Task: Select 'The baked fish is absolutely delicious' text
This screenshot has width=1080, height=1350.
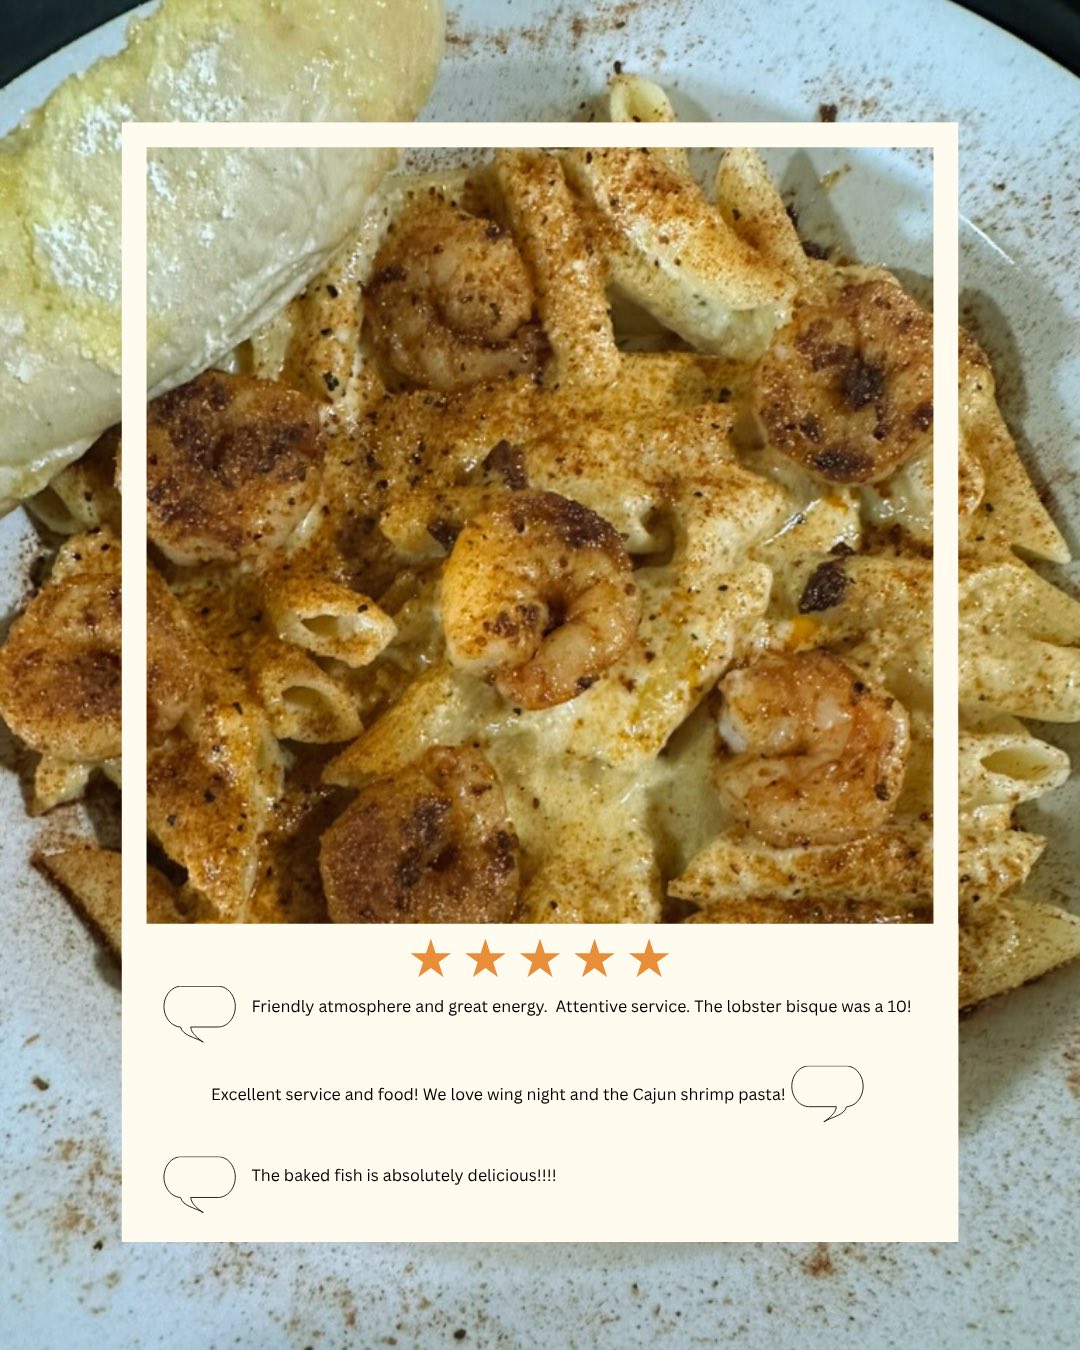Action: (x=404, y=1175)
